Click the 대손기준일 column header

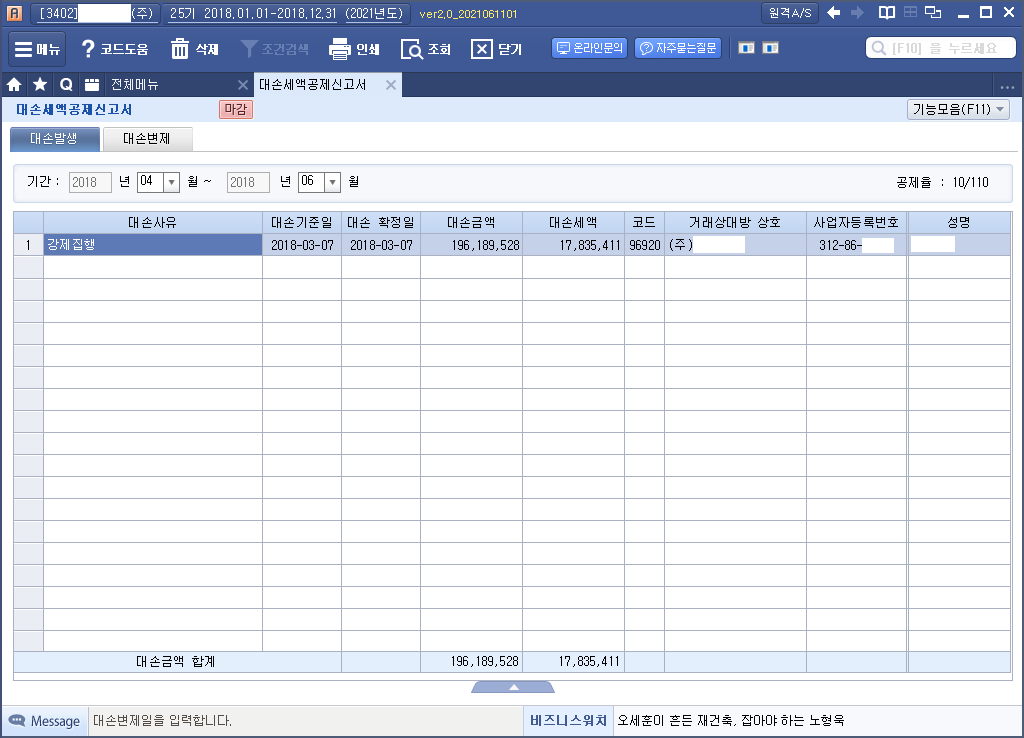[x=302, y=223]
